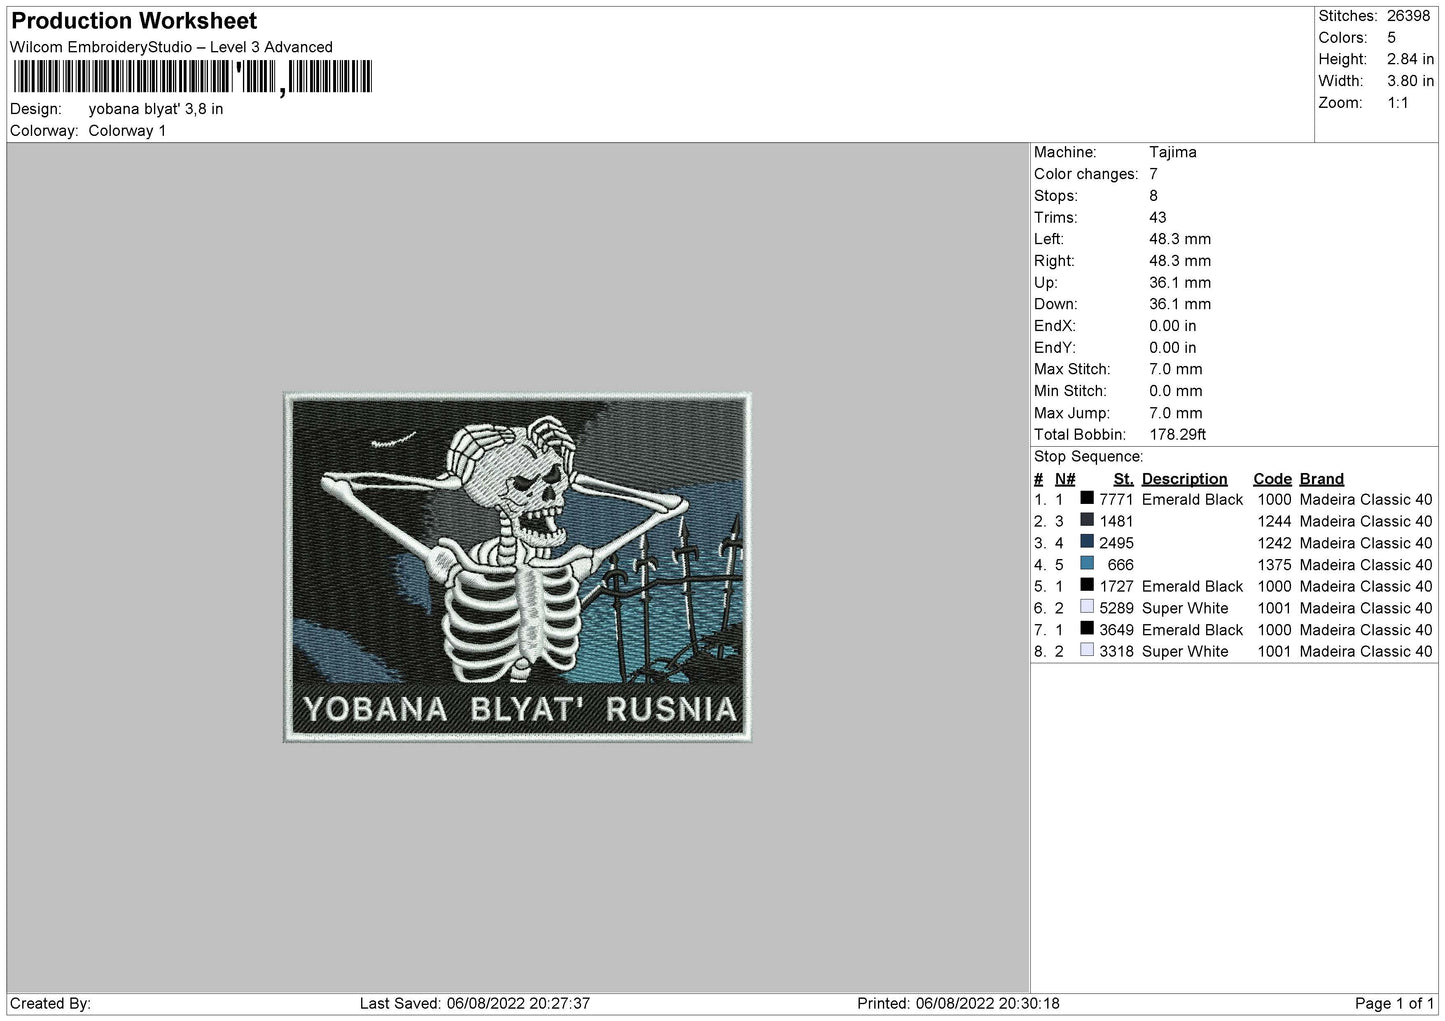Click the stitch count value "26398"
The height and width of the screenshot is (1021, 1445).
coord(1408,16)
